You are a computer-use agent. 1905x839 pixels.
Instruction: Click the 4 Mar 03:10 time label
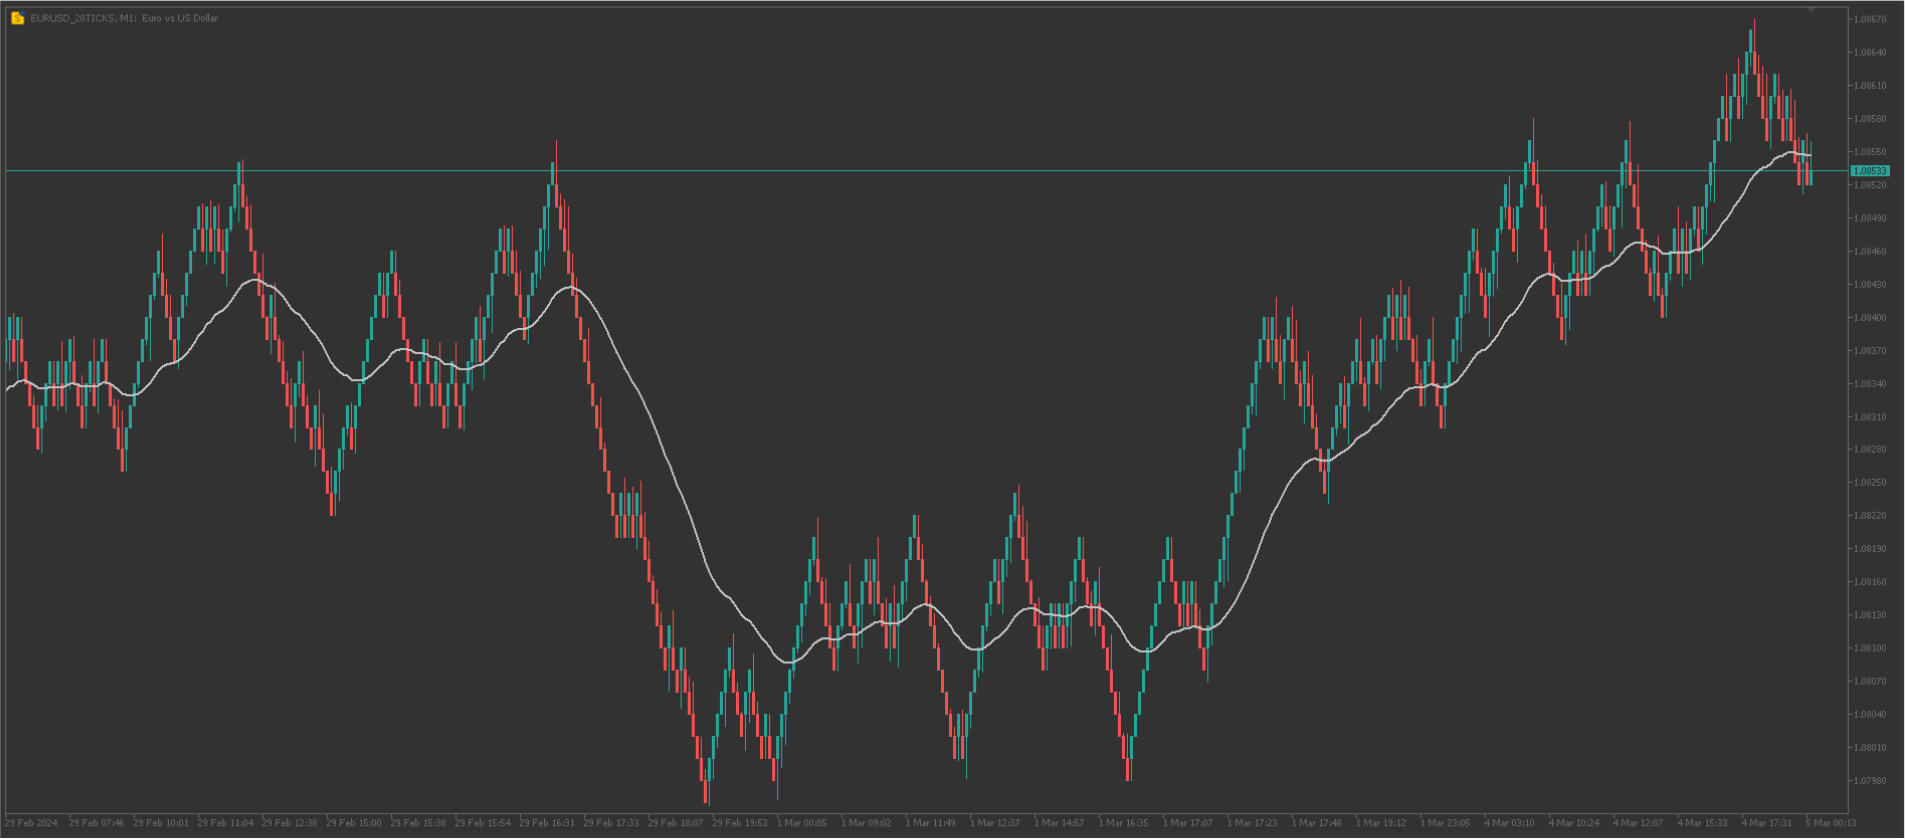1509,823
